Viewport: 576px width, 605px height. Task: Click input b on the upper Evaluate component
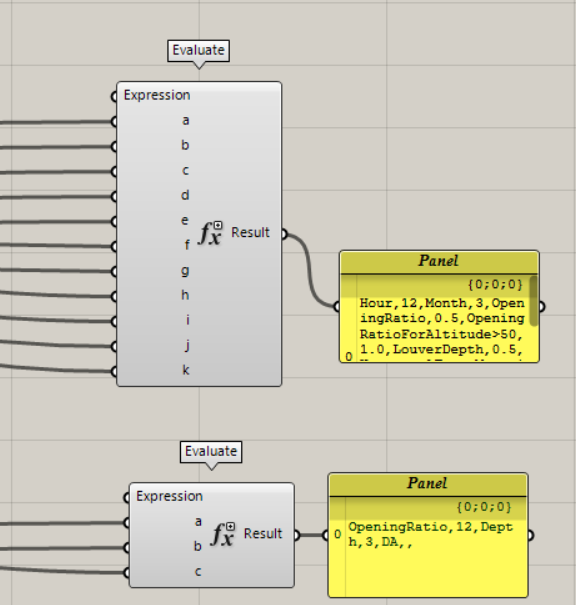click(185, 145)
